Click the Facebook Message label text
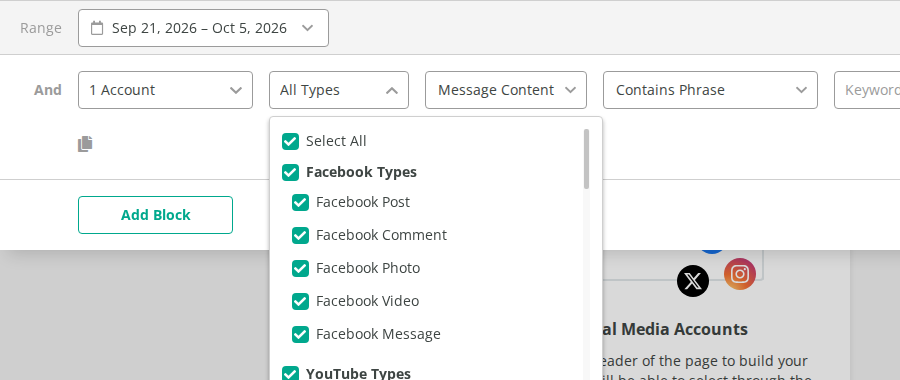This screenshot has width=900, height=380. pos(378,334)
